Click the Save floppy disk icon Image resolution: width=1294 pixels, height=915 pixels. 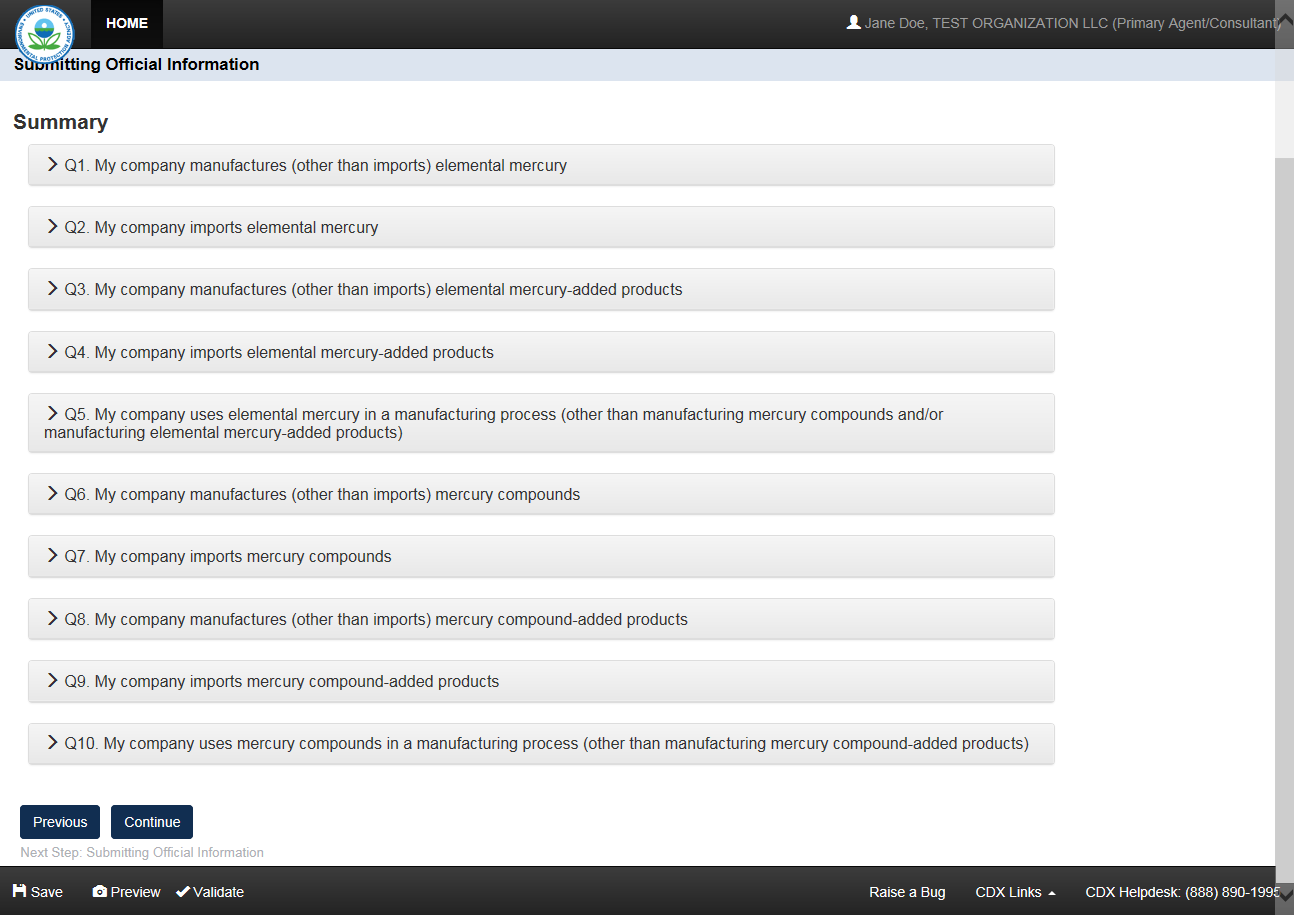coord(20,891)
